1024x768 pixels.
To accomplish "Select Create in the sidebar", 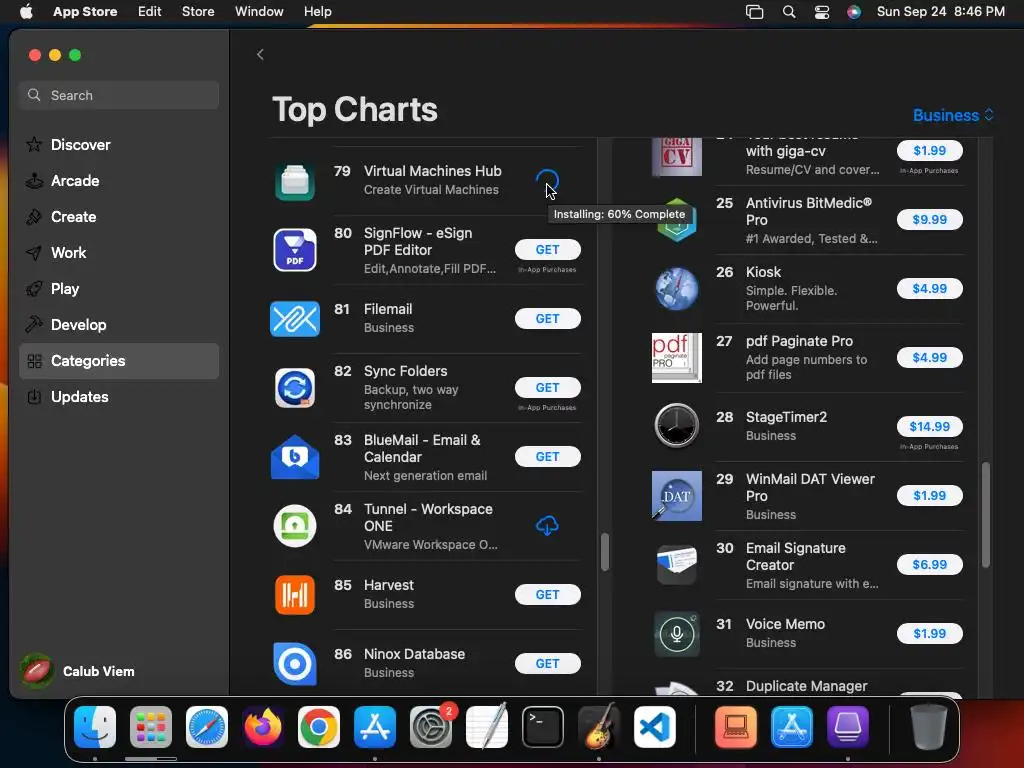I will [119, 217].
